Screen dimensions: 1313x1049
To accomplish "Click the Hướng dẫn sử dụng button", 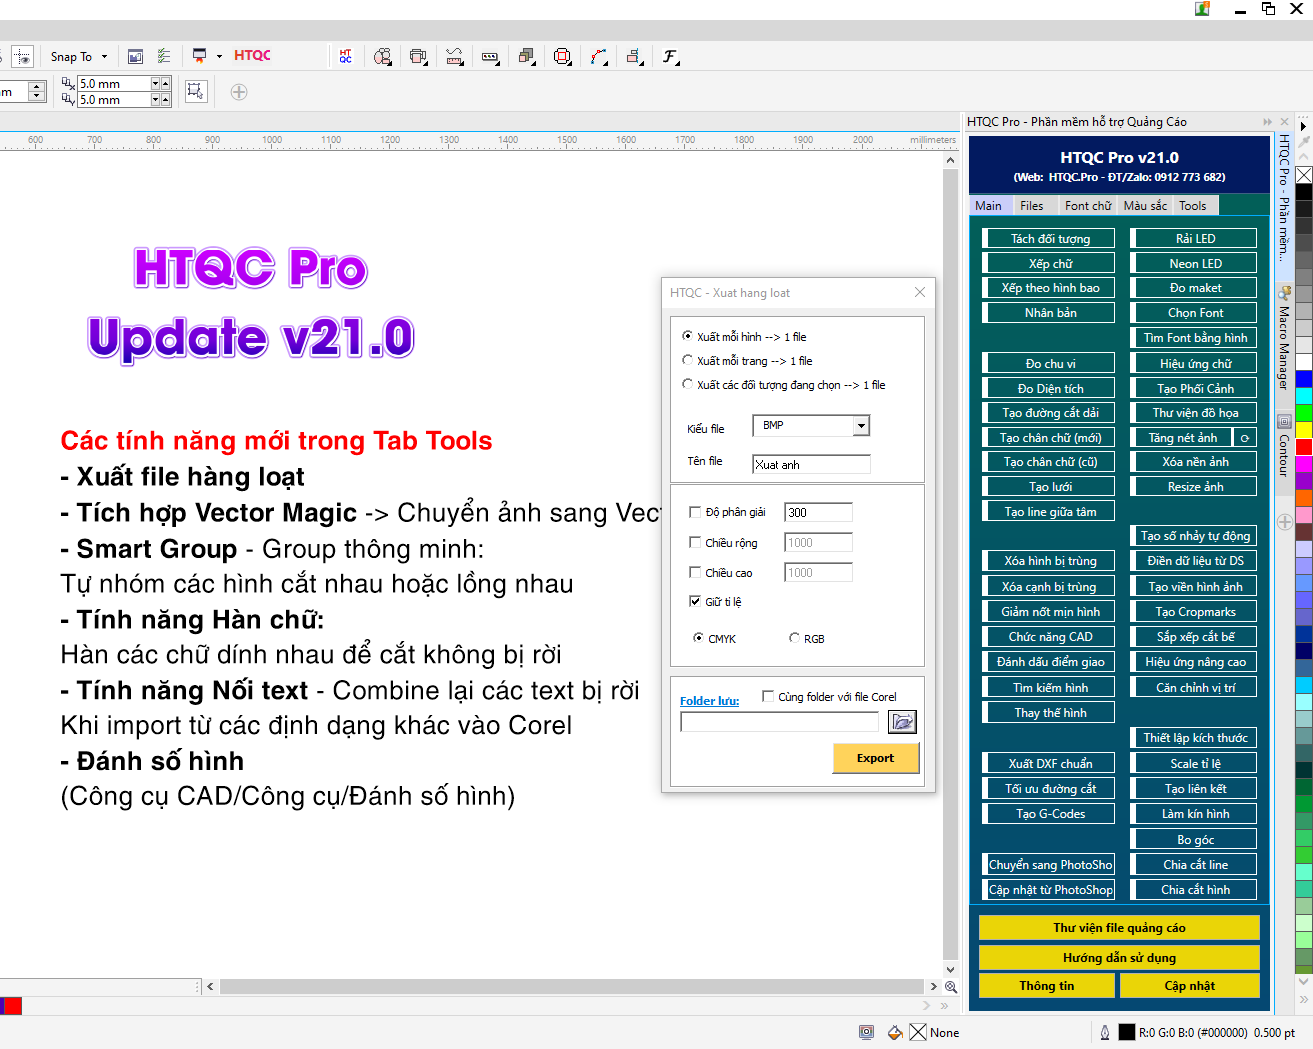I will click(x=1119, y=957).
